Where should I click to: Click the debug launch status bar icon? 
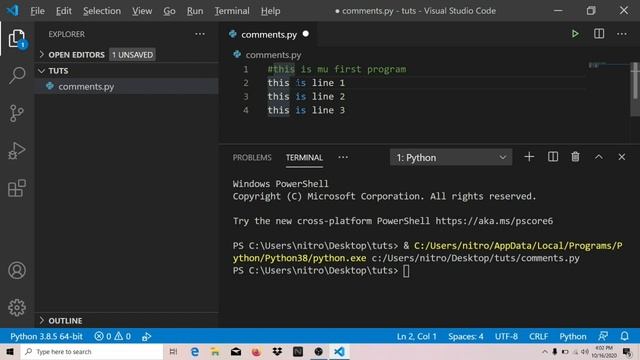click(147, 336)
